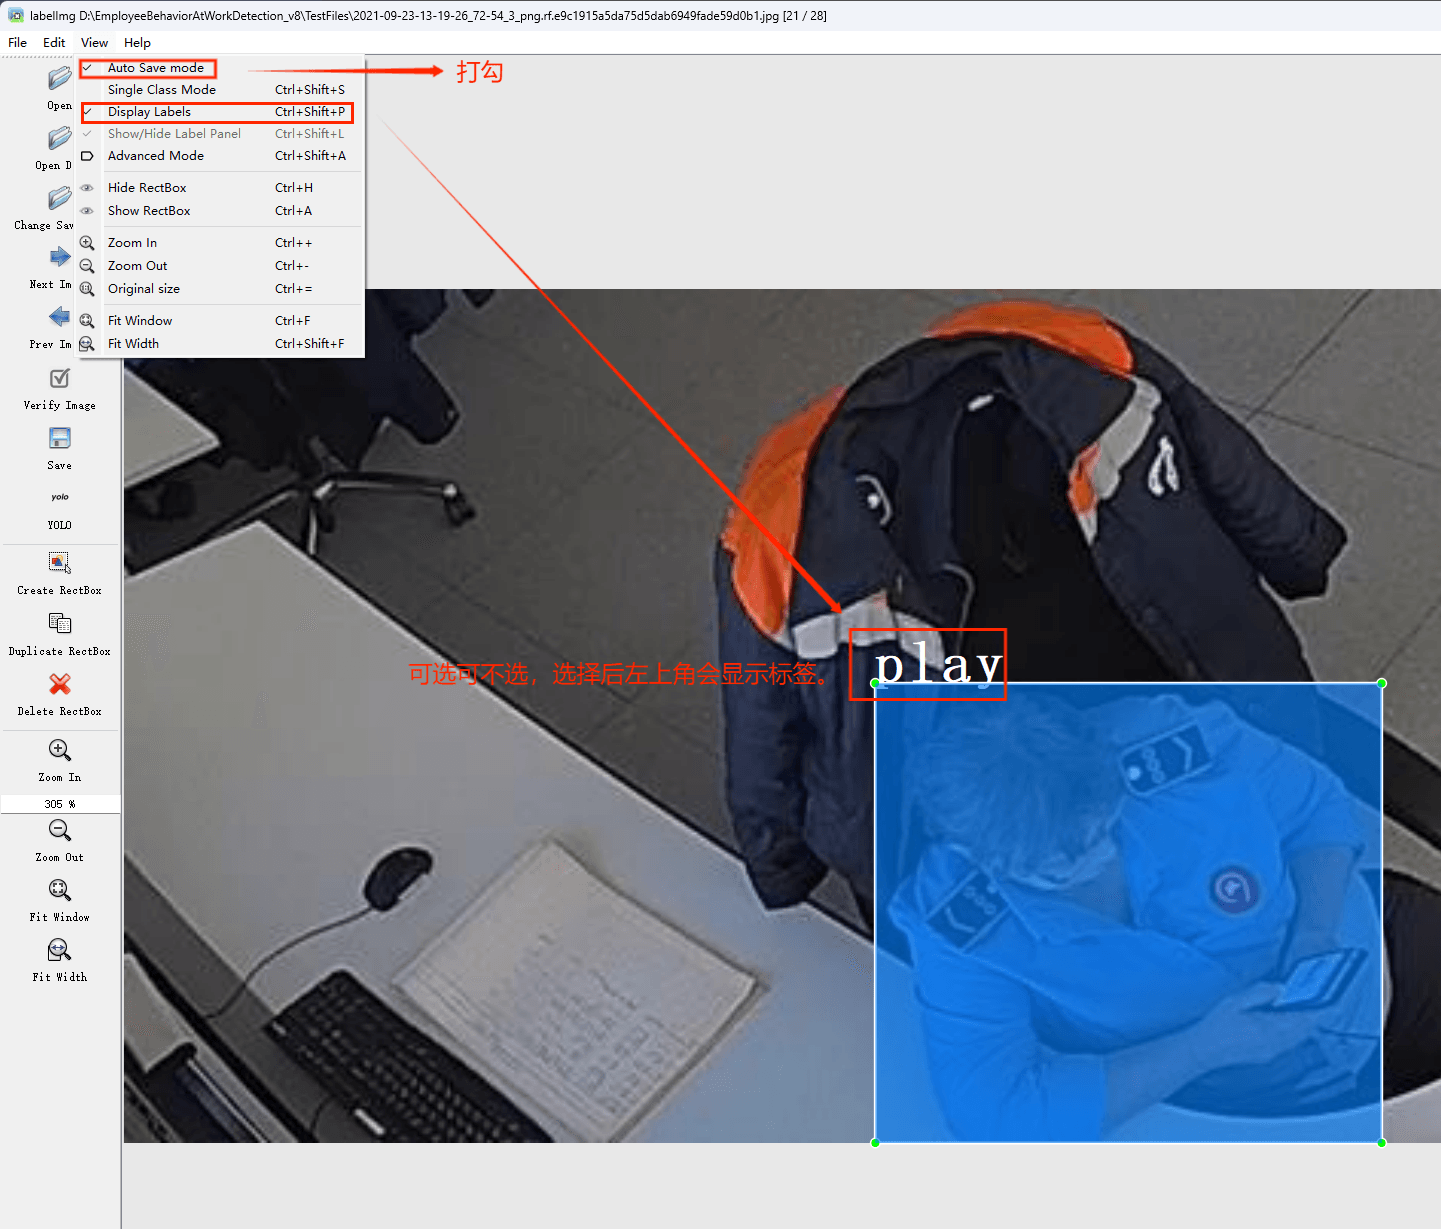Select Fit Window from the View menu
The width and height of the screenshot is (1441, 1229).
click(x=221, y=321)
